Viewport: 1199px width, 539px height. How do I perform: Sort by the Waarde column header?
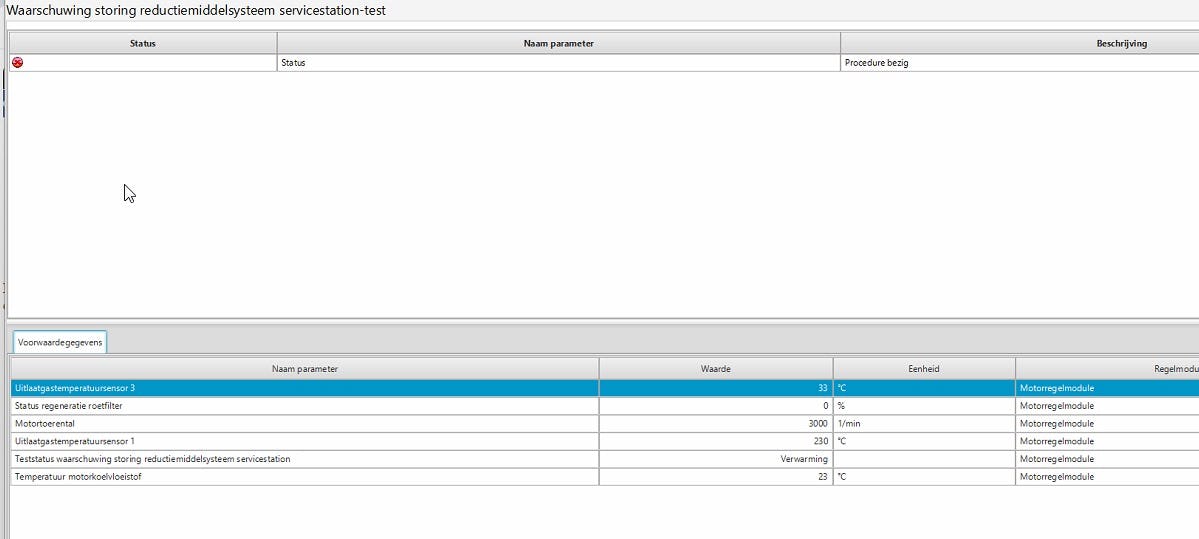[715, 369]
